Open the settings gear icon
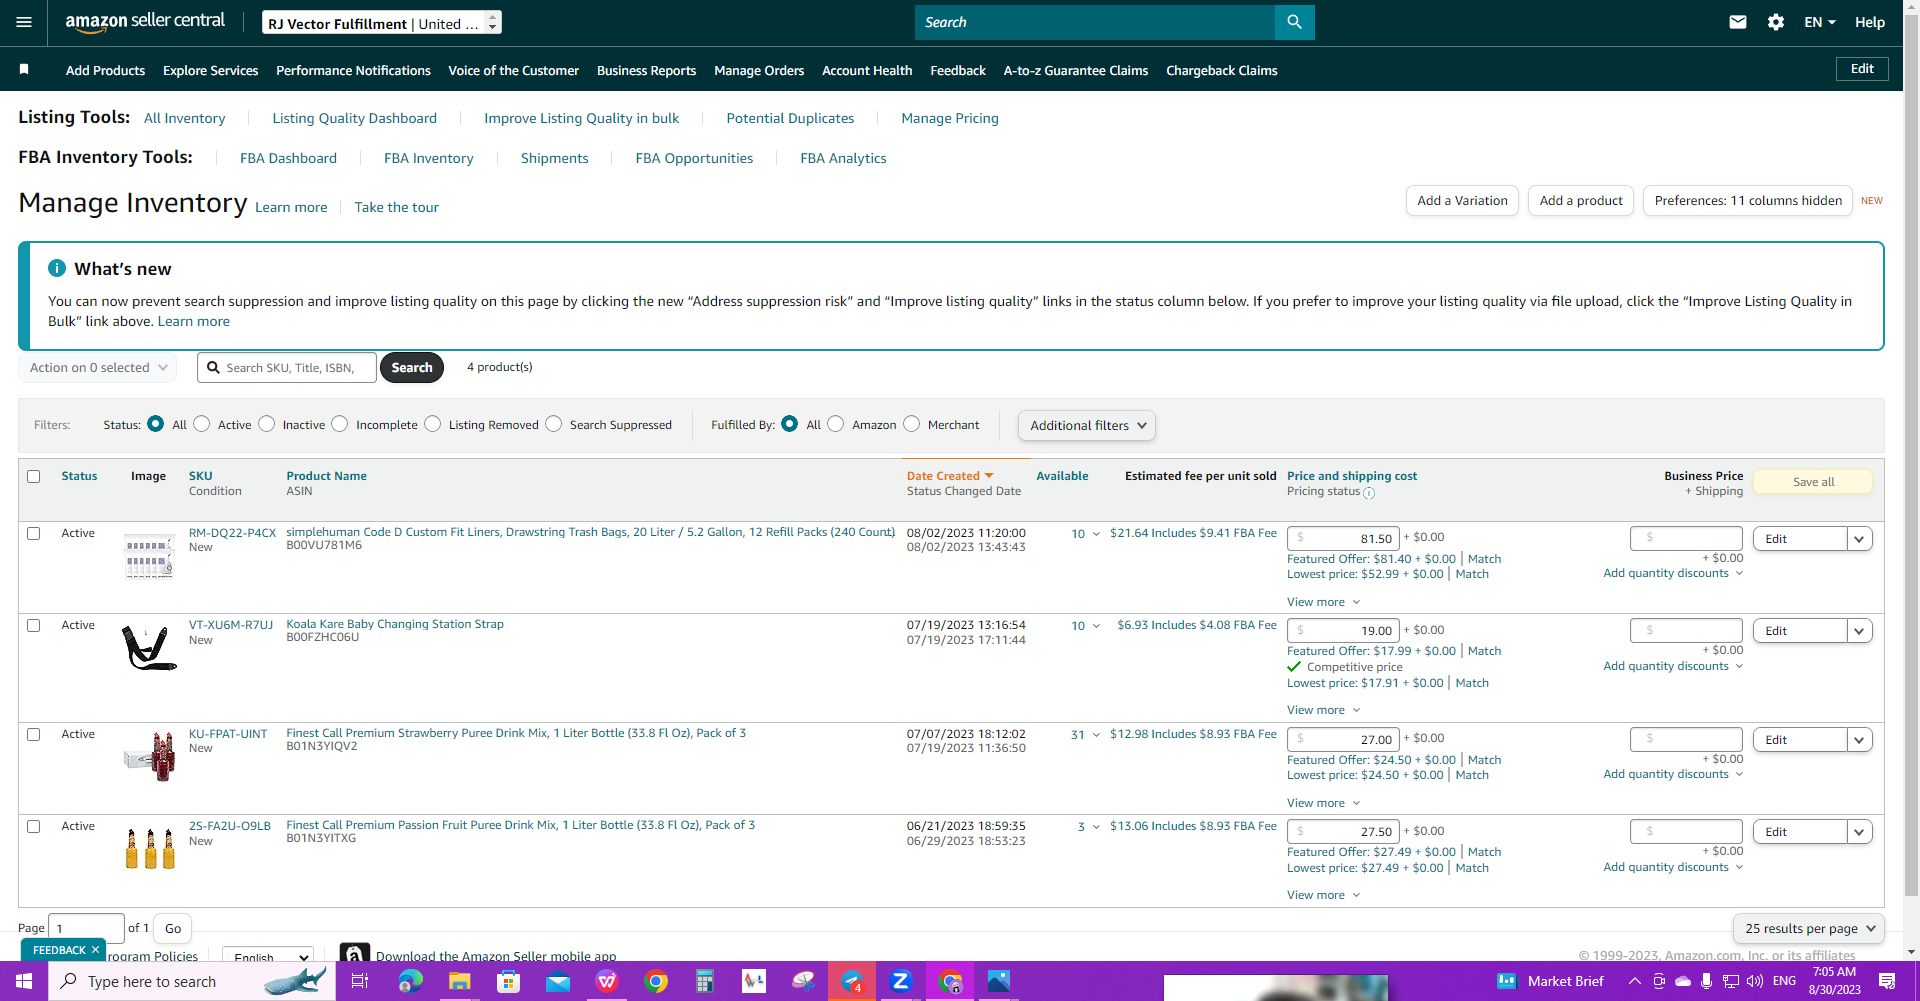This screenshot has height=1001, width=1920. point(1776,22)
